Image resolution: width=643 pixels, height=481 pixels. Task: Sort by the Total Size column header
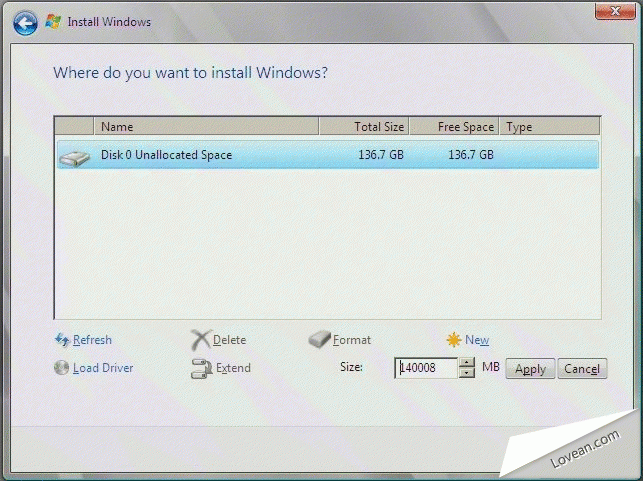click(x=364, y=126)
